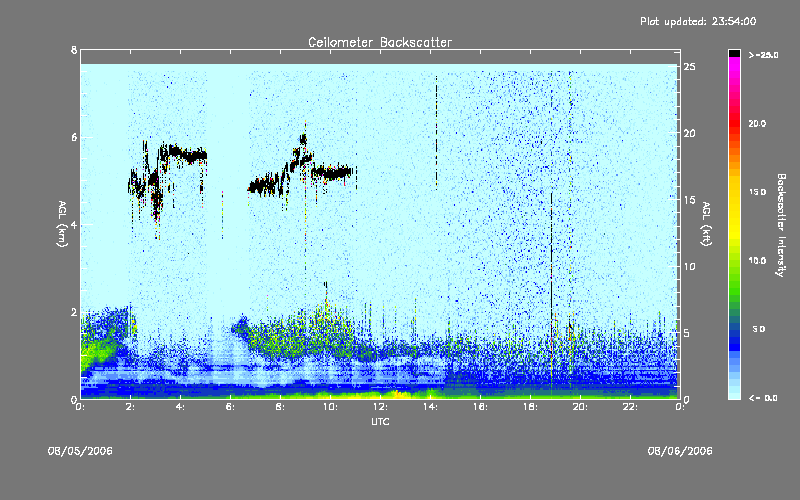The height and width of the screenshot is (500, 800).
Task: Click the "15" tick on kft axis
Action: 689,200
